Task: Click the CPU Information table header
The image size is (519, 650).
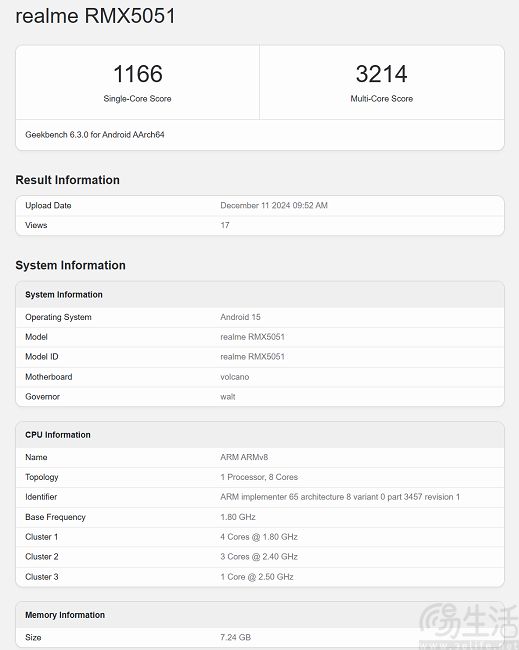Action: pyautogui.click(x=58, y=435)
